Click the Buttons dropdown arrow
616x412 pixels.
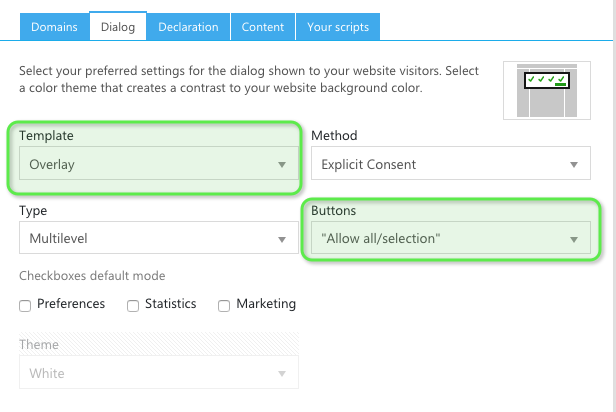pyautogui.click(x=574, y=239)
